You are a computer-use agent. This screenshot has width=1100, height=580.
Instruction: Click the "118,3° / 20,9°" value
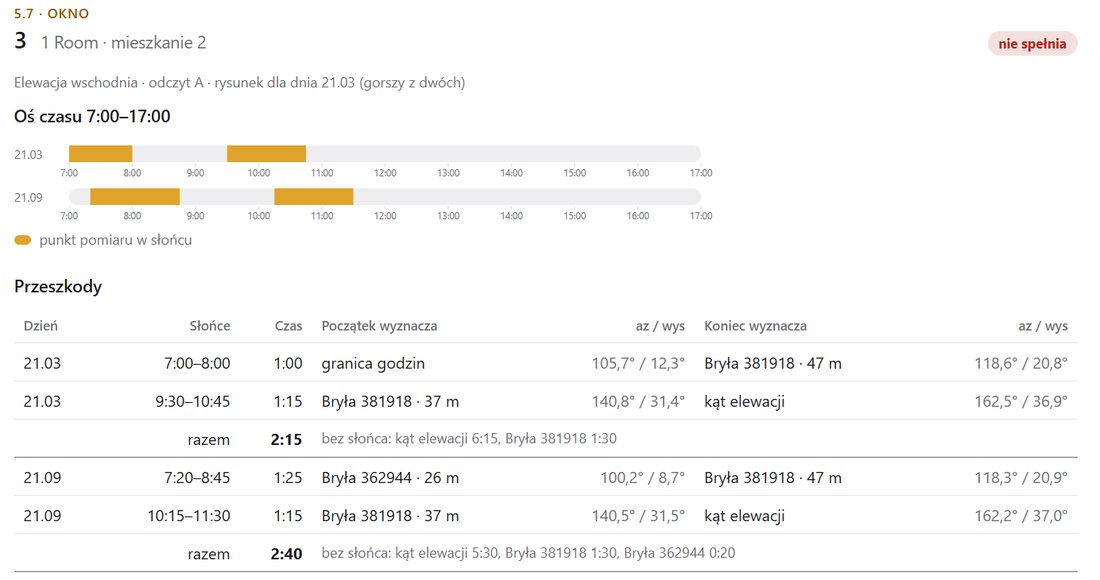pyautogui.click(x=1021, y=478)
